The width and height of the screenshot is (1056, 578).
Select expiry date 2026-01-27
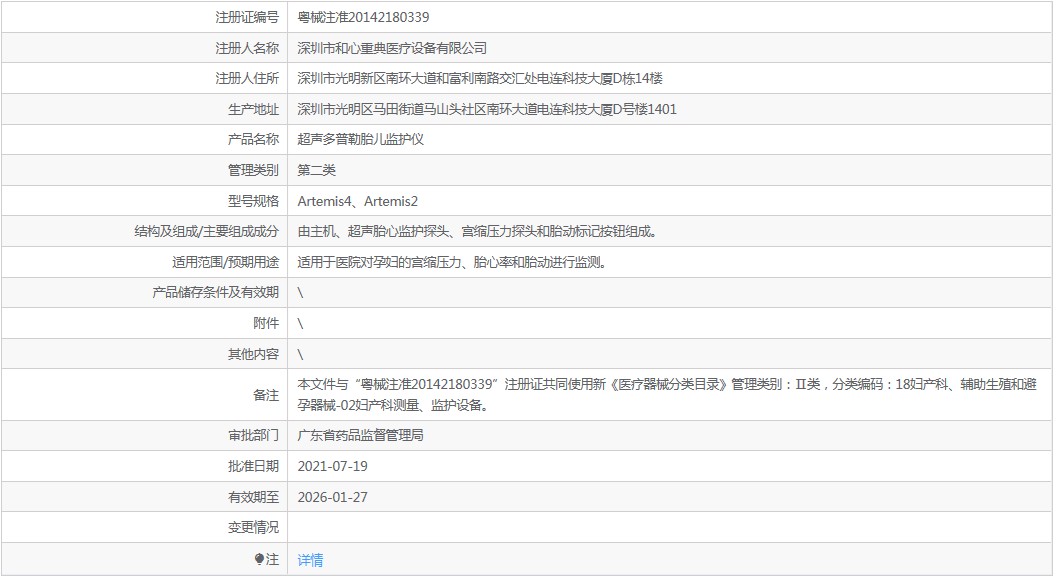point(333,497)
